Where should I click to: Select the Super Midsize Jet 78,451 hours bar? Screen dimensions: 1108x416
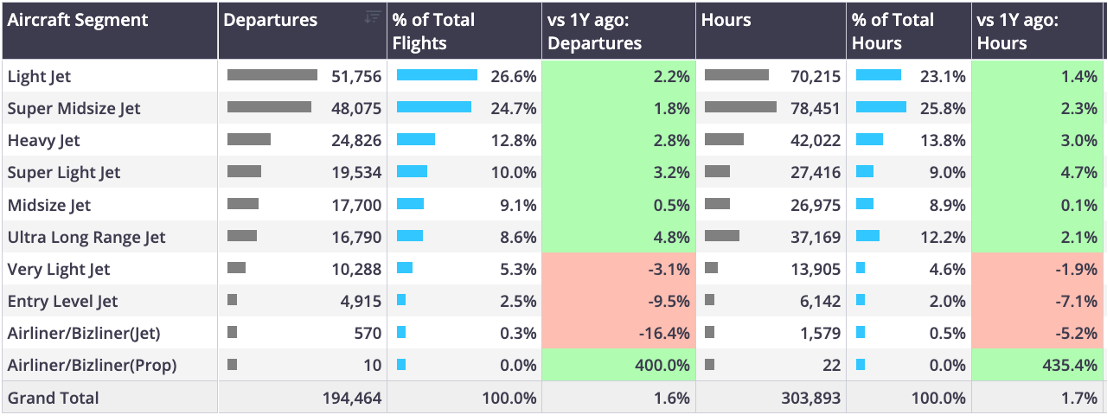coord(741,107)
